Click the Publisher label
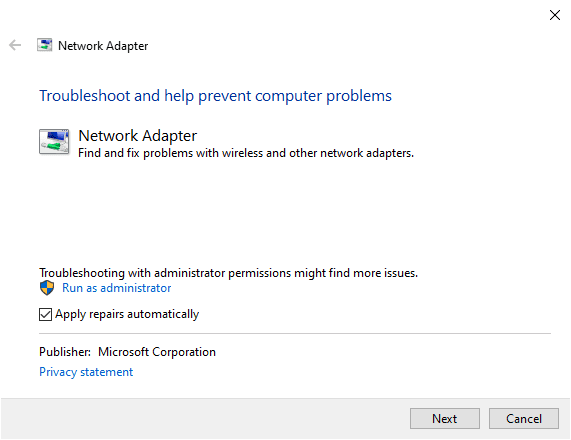Screen dimensions: 571x440 click(x=65, y=352)
